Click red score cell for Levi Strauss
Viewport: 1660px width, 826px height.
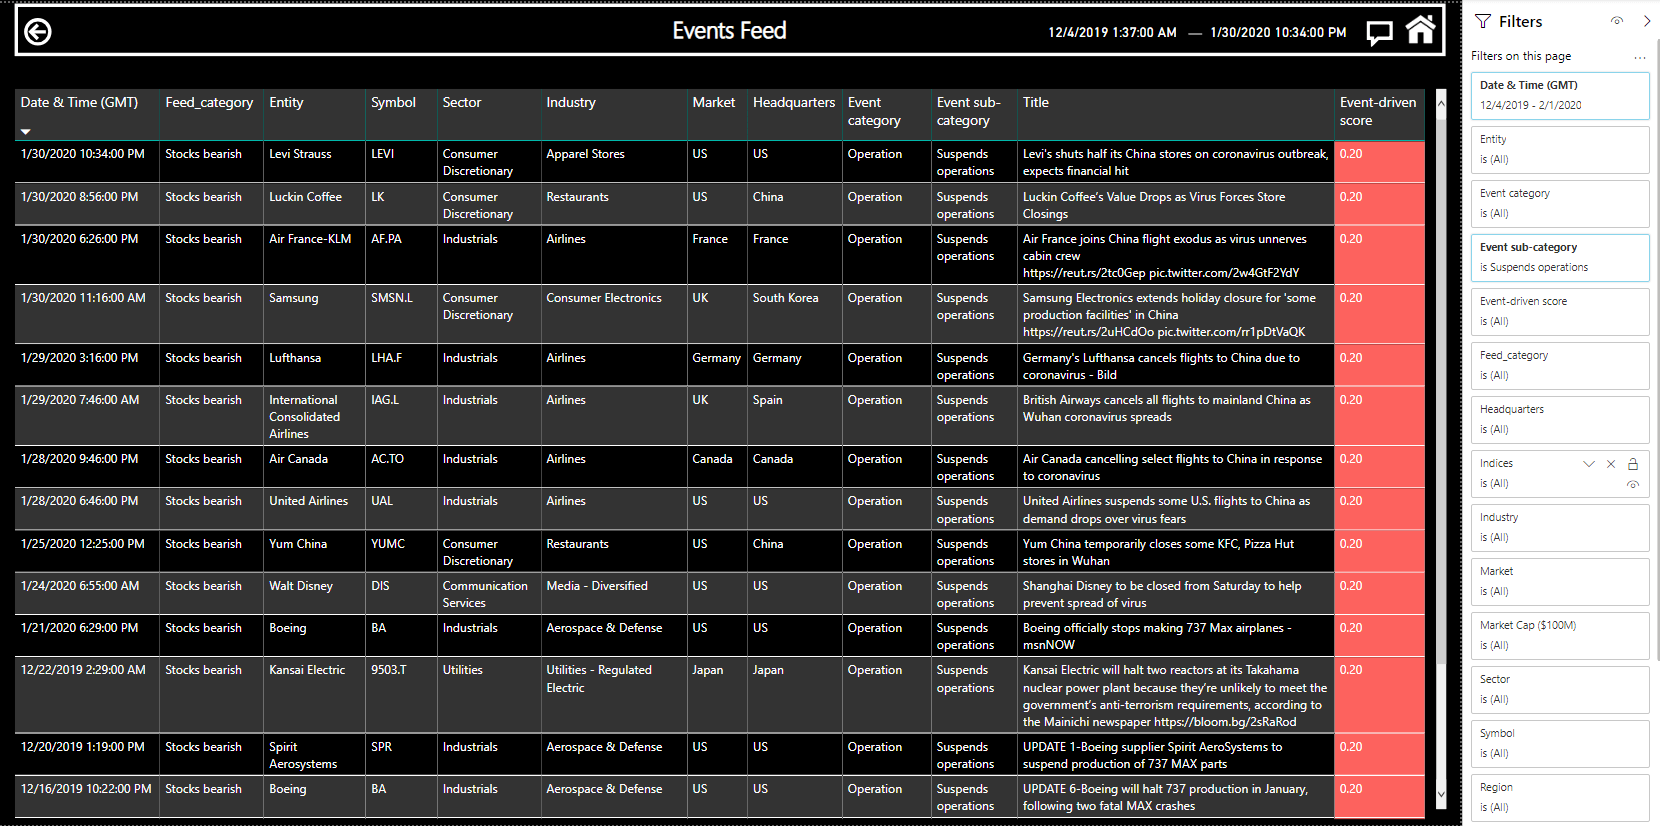coord(1379,162)
